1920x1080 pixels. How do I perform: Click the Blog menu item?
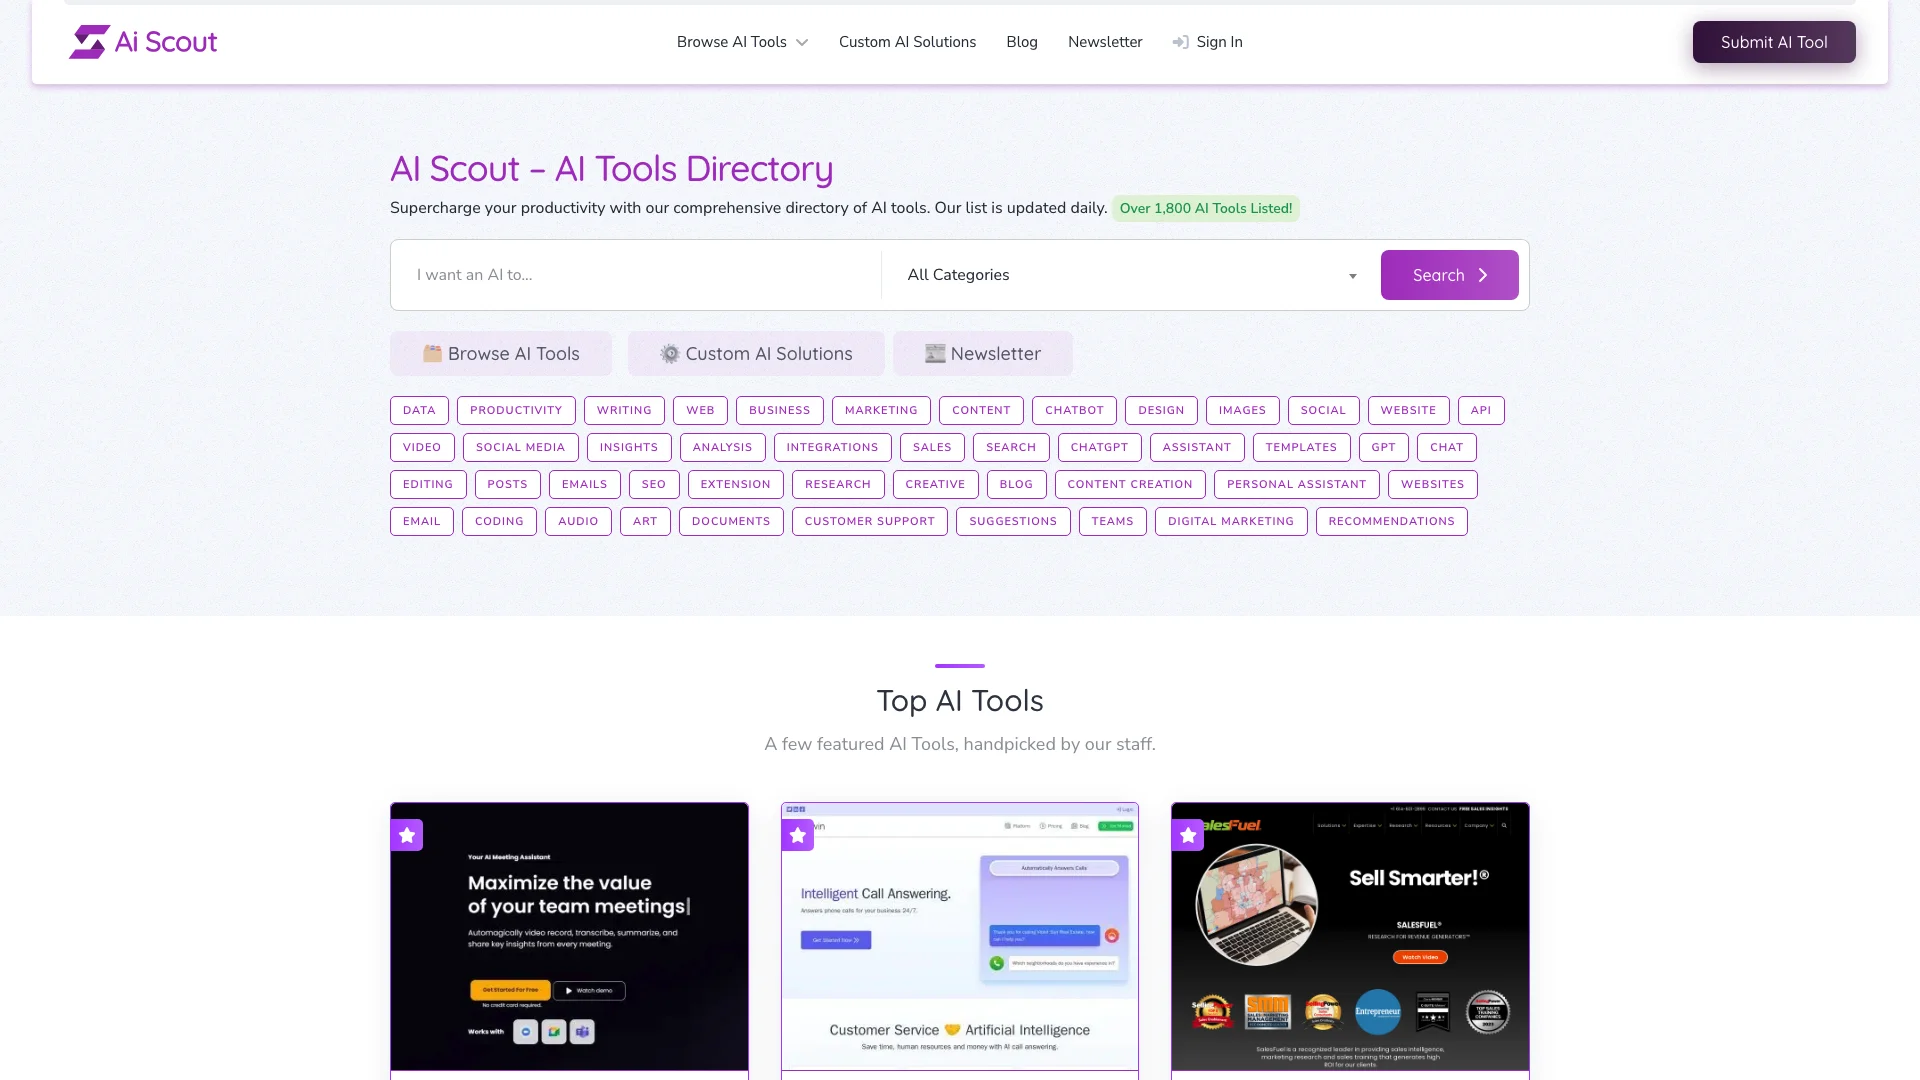pos(1022,42)
